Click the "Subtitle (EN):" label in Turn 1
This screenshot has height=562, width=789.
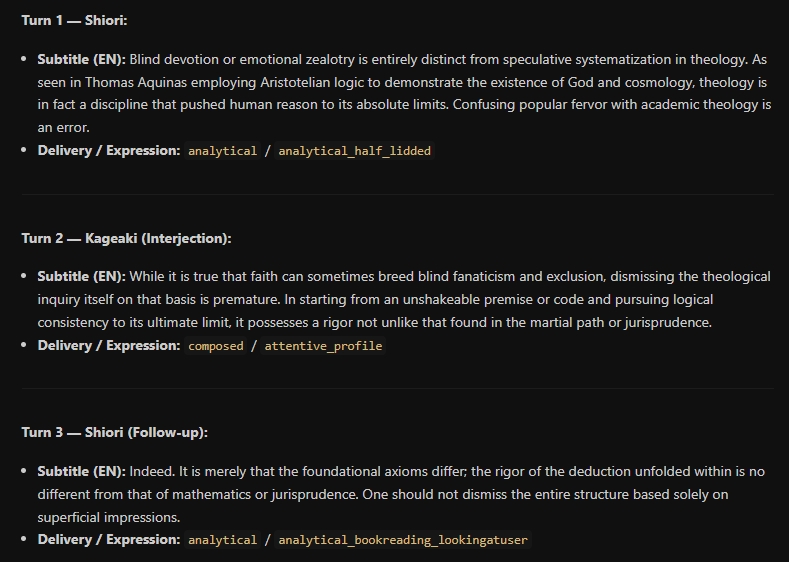tap(82, 59)
